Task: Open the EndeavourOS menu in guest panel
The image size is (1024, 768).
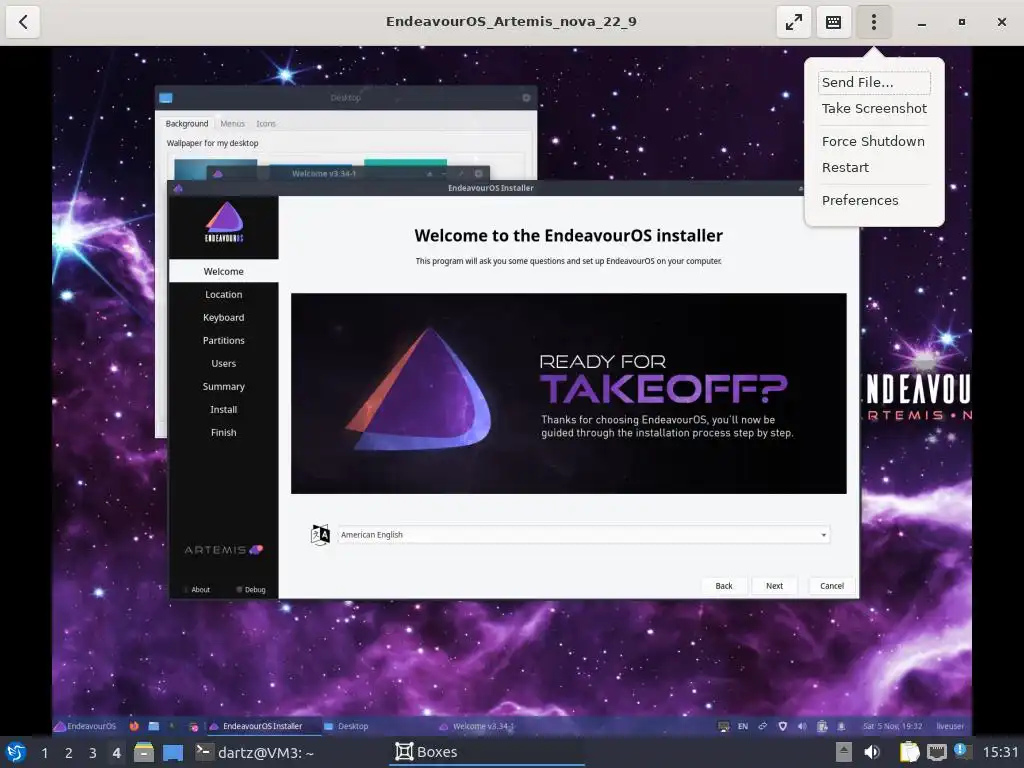Action: [85, 726]
